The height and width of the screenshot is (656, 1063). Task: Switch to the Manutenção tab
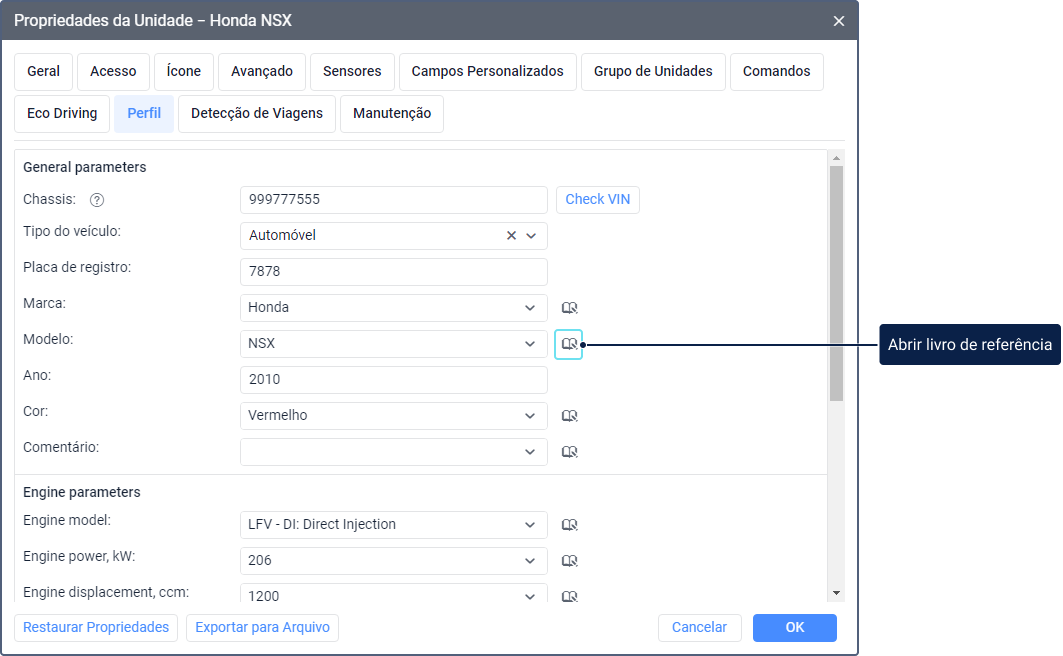point(392,114)
